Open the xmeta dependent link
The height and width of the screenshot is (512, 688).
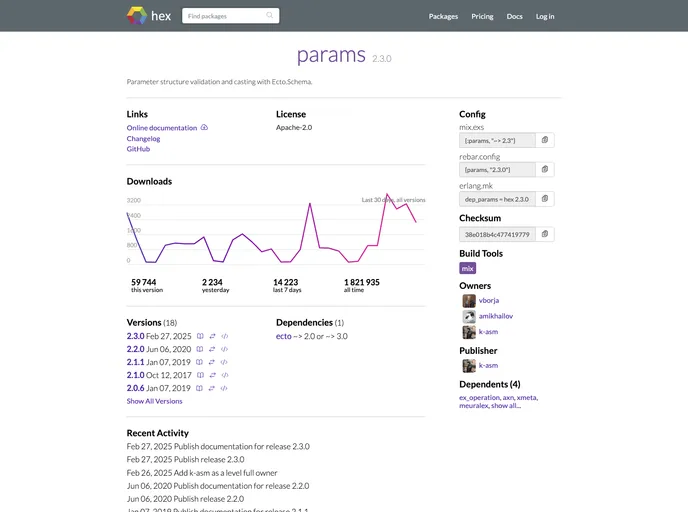[526, 397]
